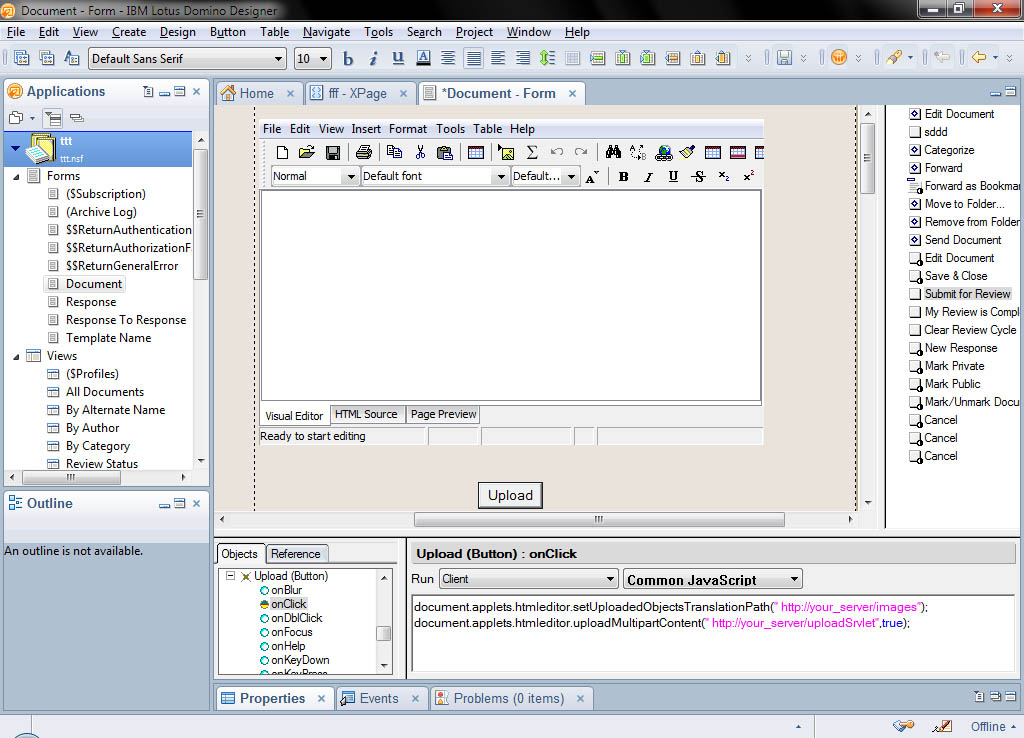1024x738 pixels.
Task: Click the editor Underline U button
Action: pyautogui.click(x=673, y=176)
